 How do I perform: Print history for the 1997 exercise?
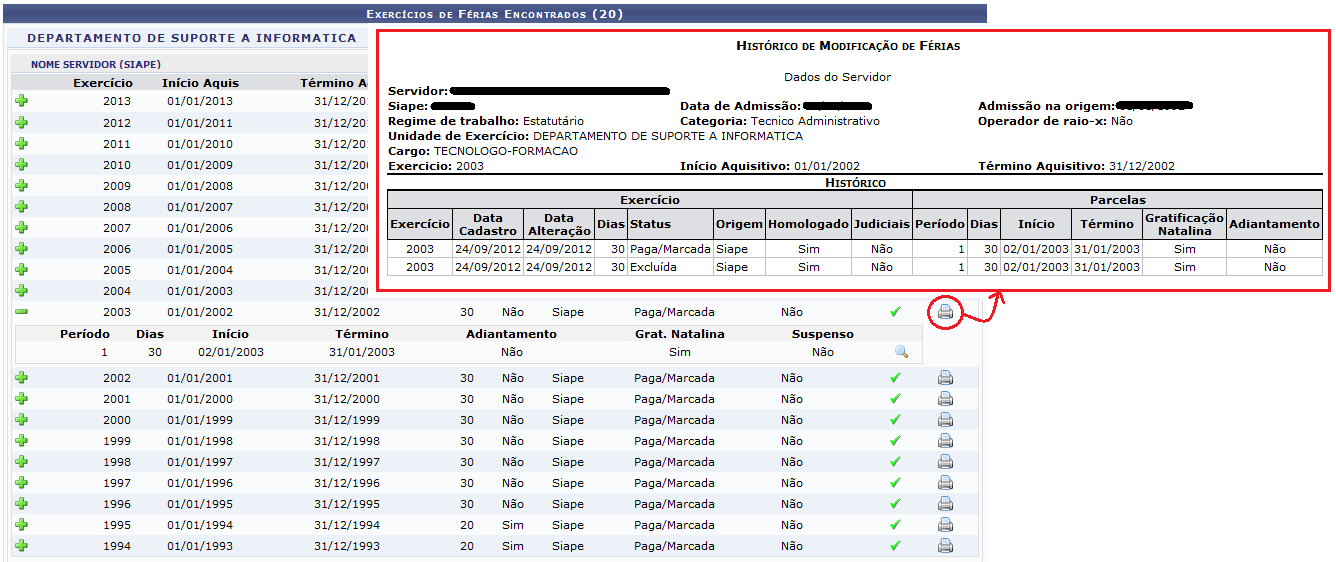945,483
